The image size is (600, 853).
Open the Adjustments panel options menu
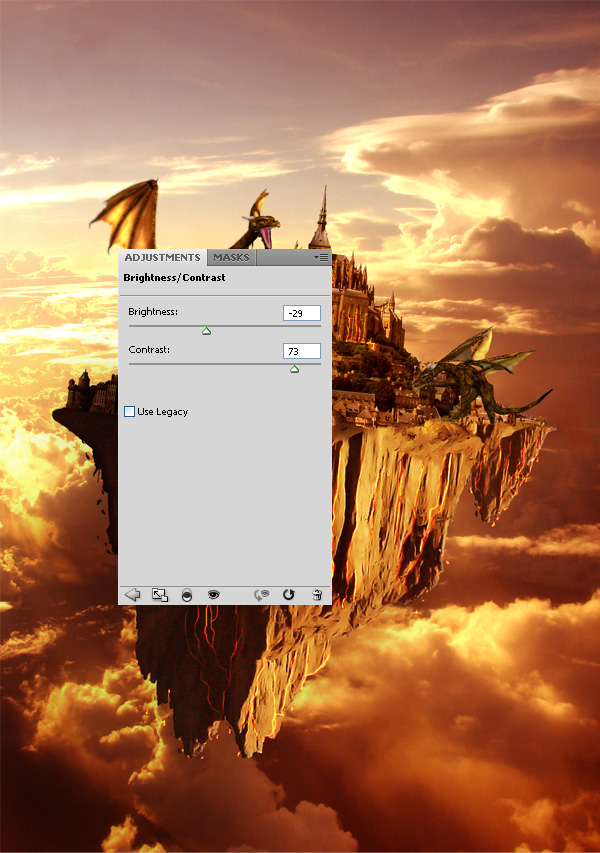[321, 257]
